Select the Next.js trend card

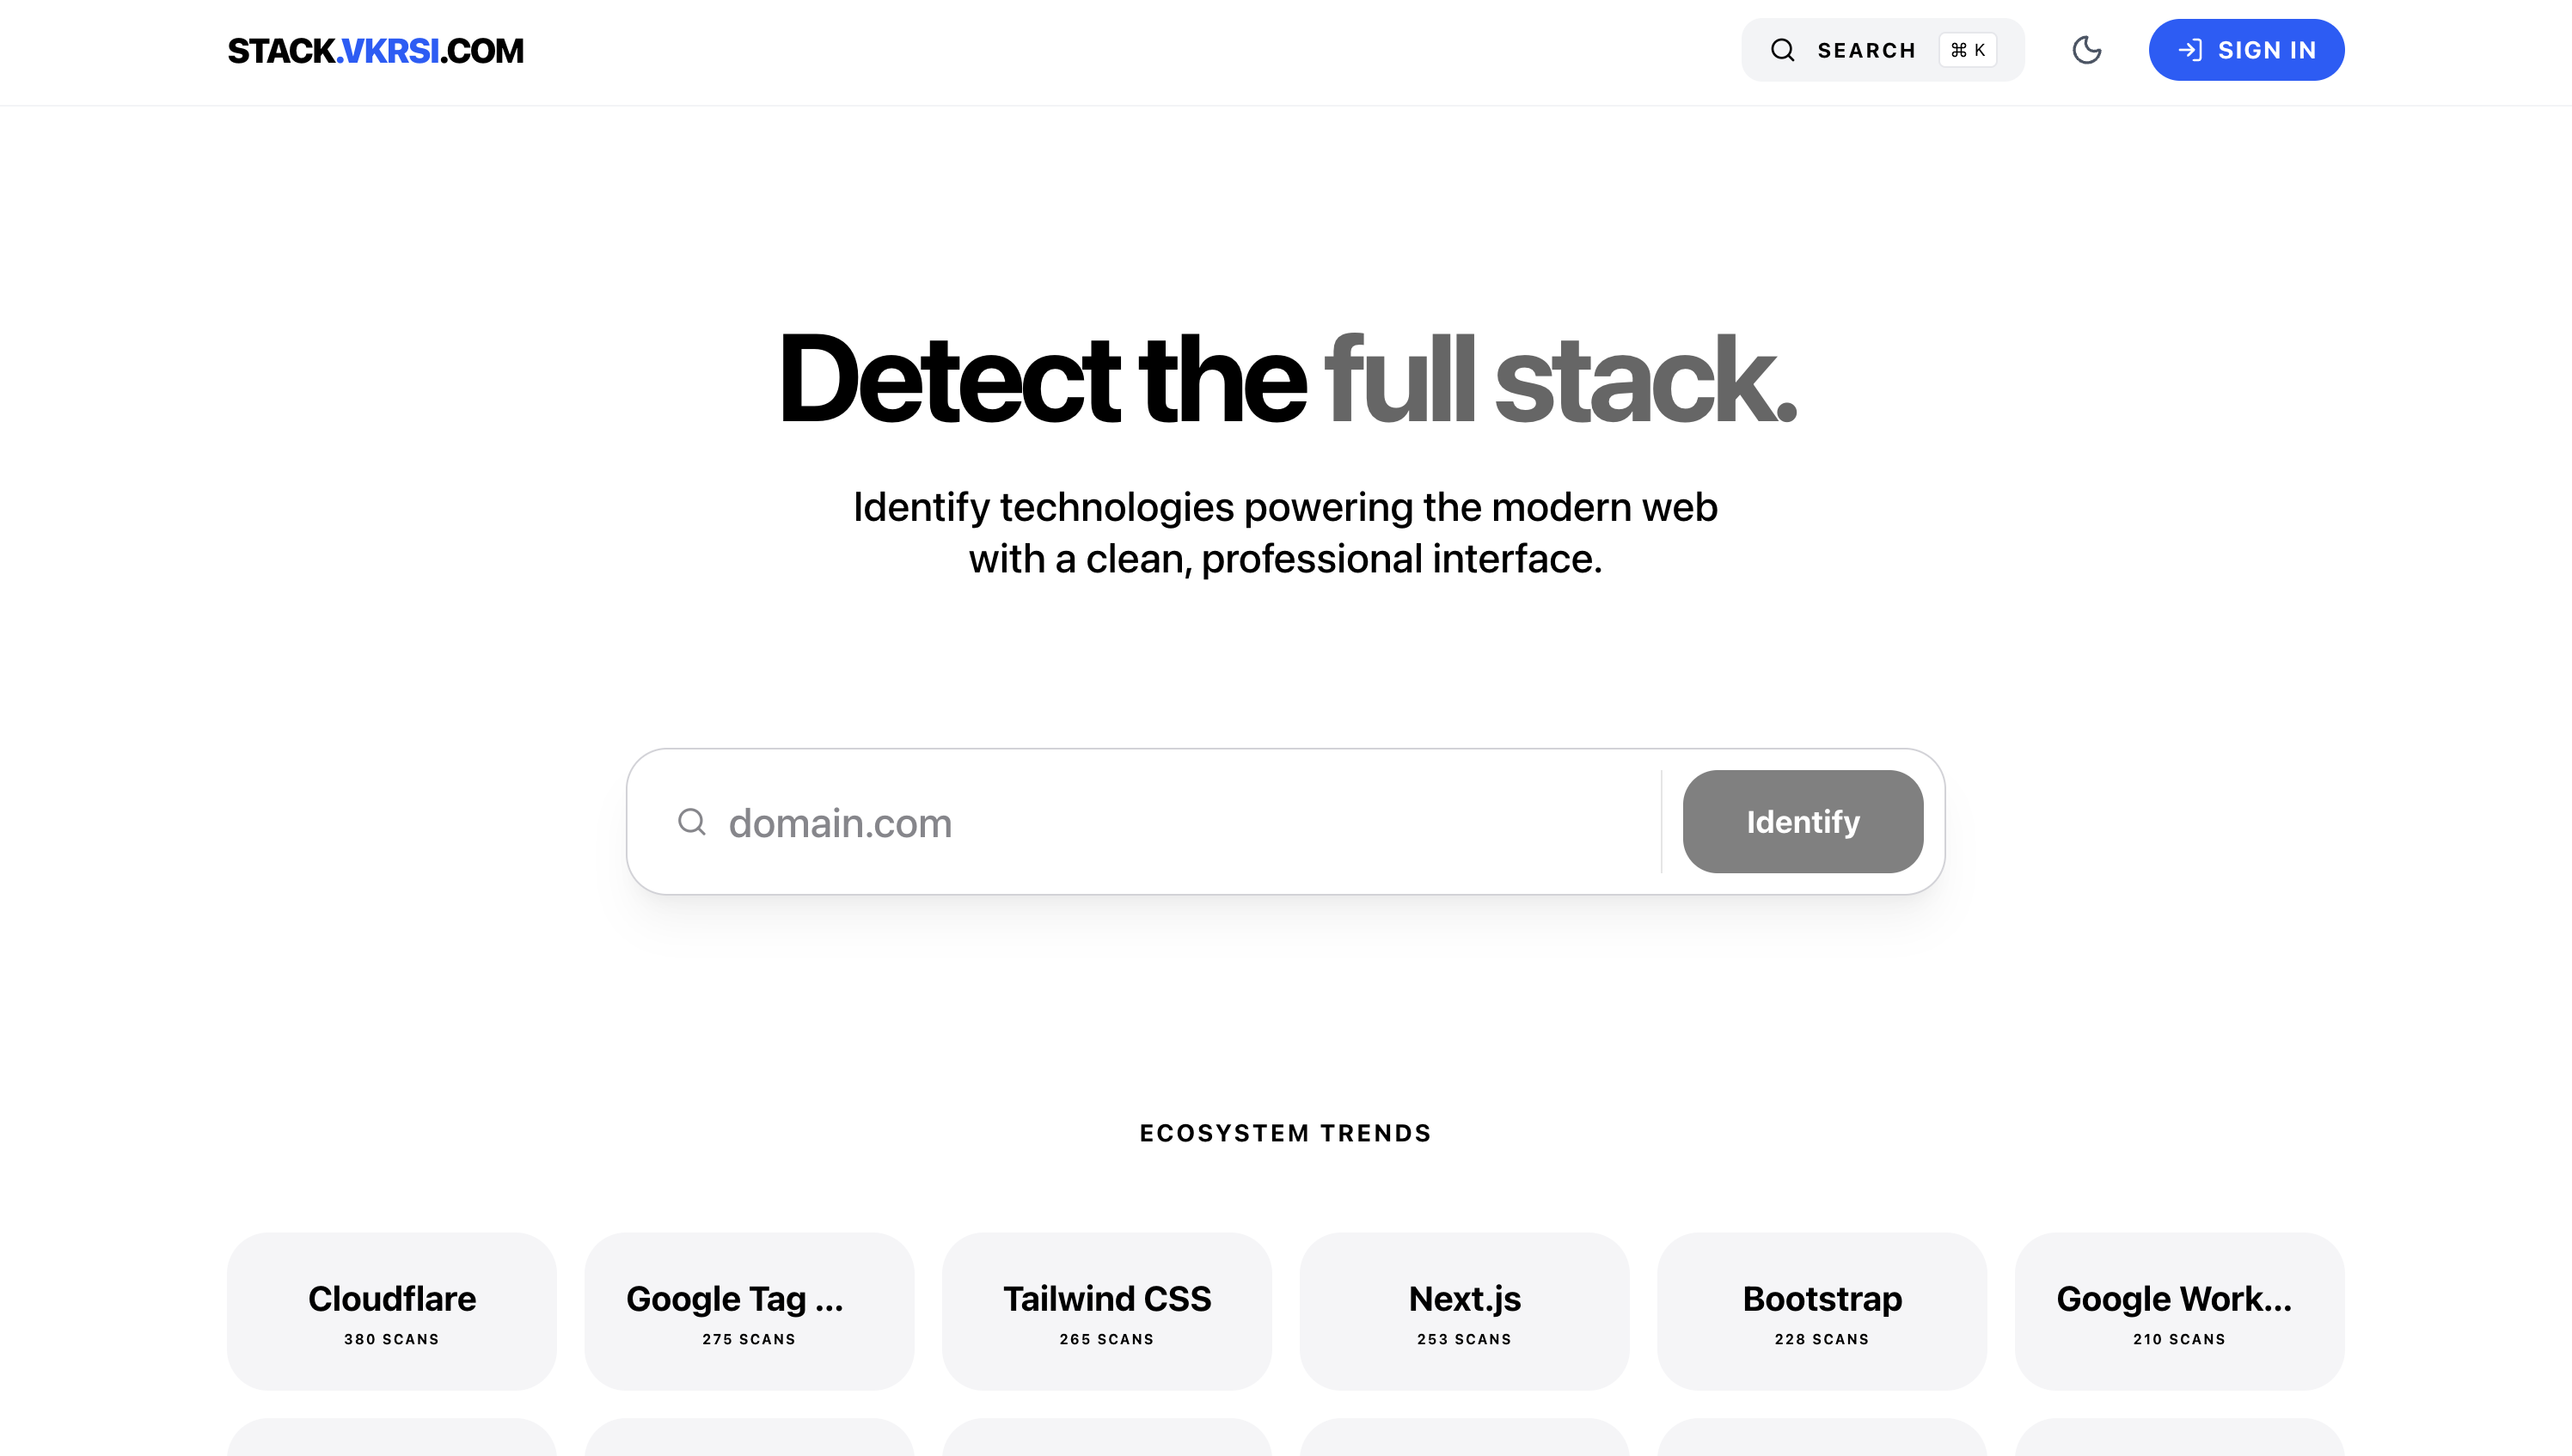coord(1464,1310)
